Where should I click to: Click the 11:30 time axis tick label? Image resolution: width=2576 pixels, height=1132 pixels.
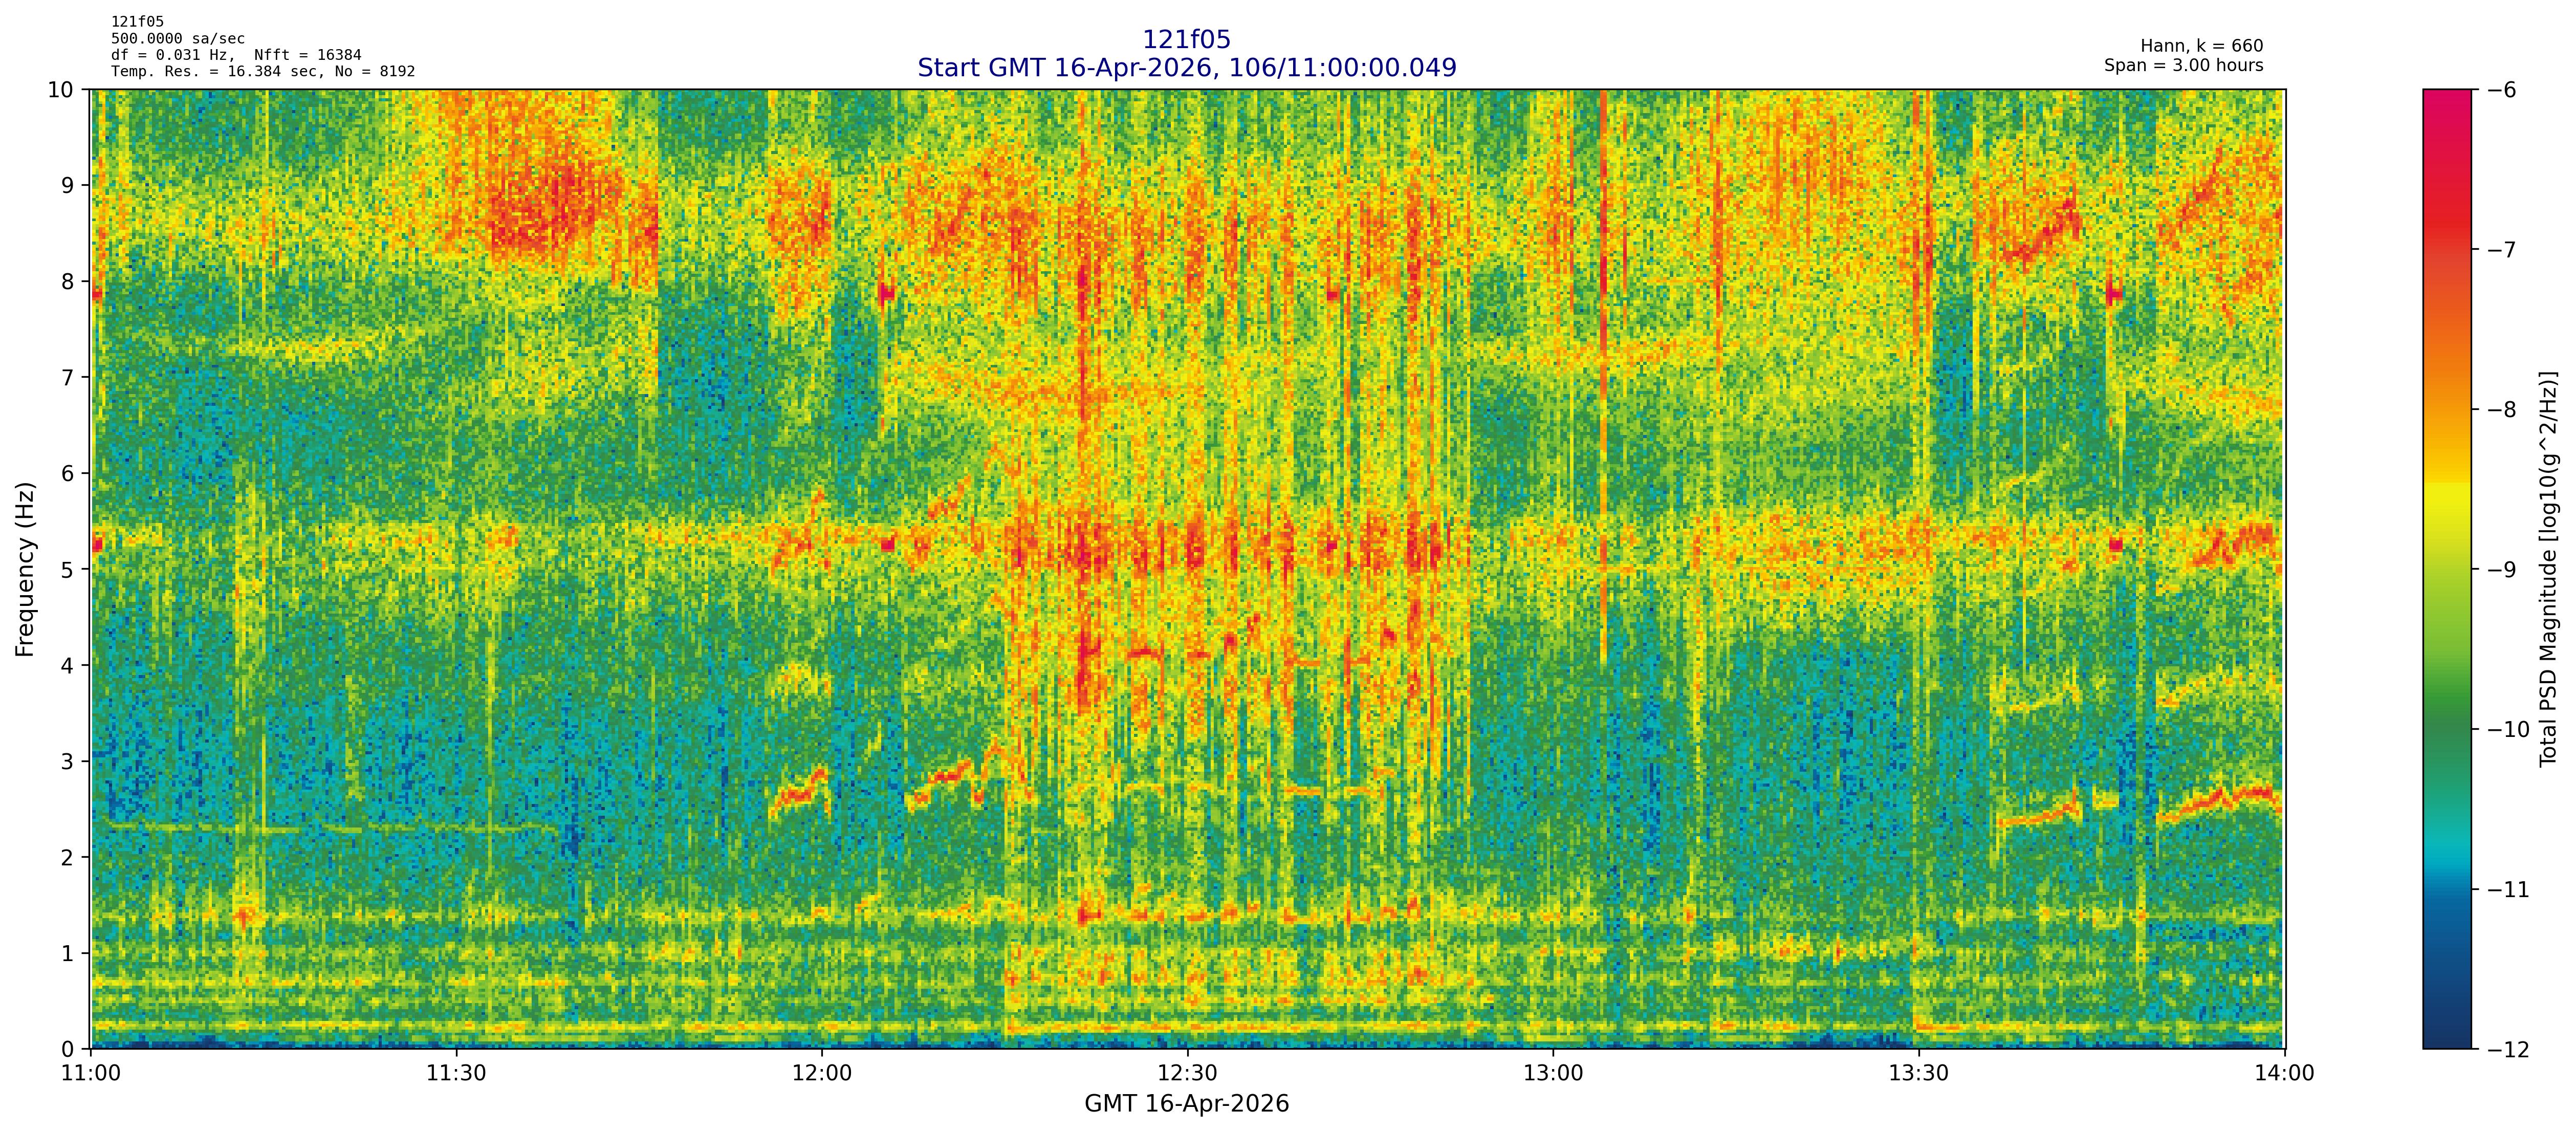[x=456, y=1073]
